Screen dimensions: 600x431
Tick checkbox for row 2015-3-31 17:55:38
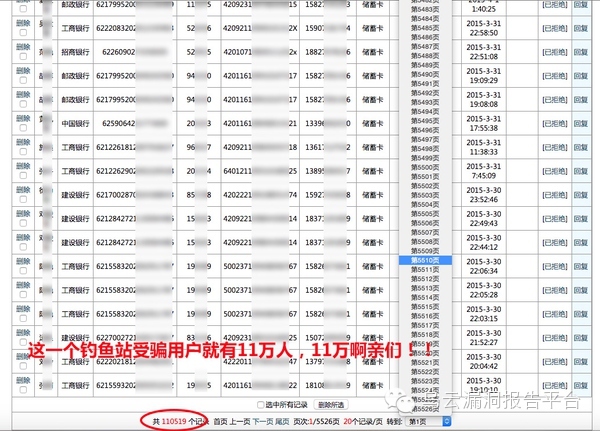coord(23,128)
